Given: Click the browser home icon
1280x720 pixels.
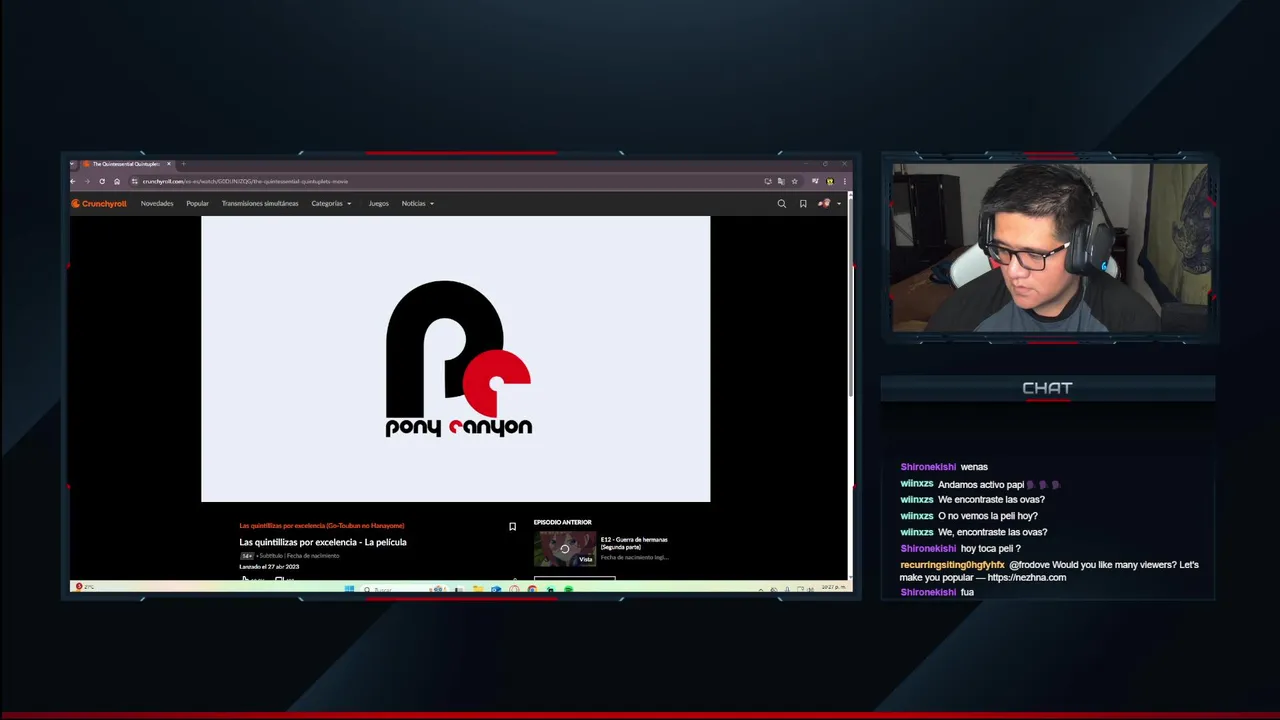Looking at the screenshot, I should 117,181.
